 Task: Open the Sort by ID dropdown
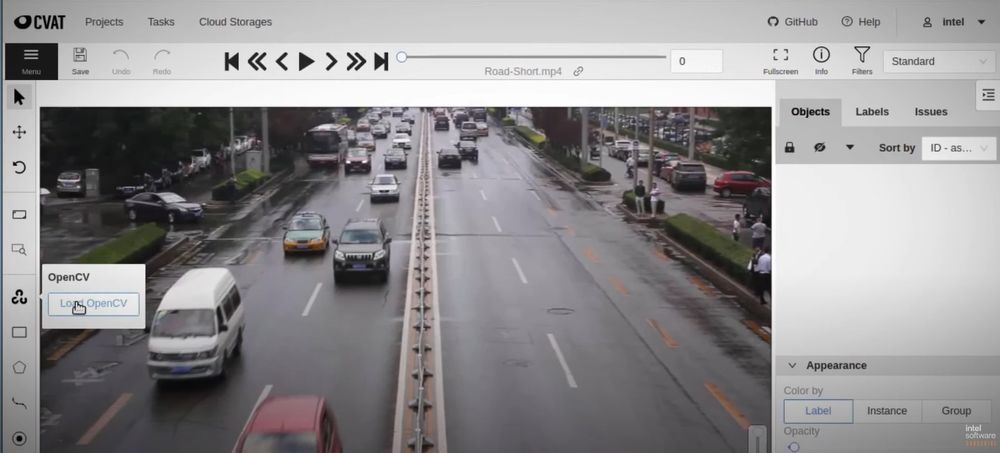coord(958,148)
